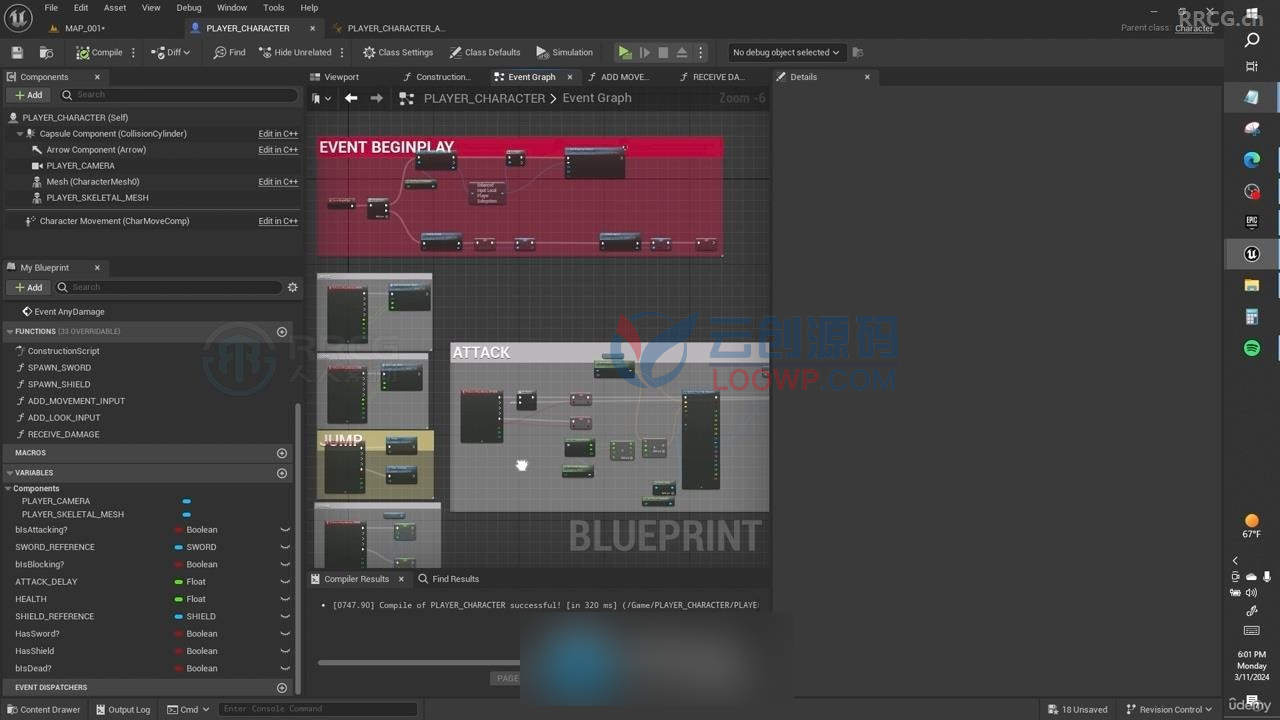Toggle eye visibility for SWORD_REFERENCE variable
1280x720 pixels.
285,547
